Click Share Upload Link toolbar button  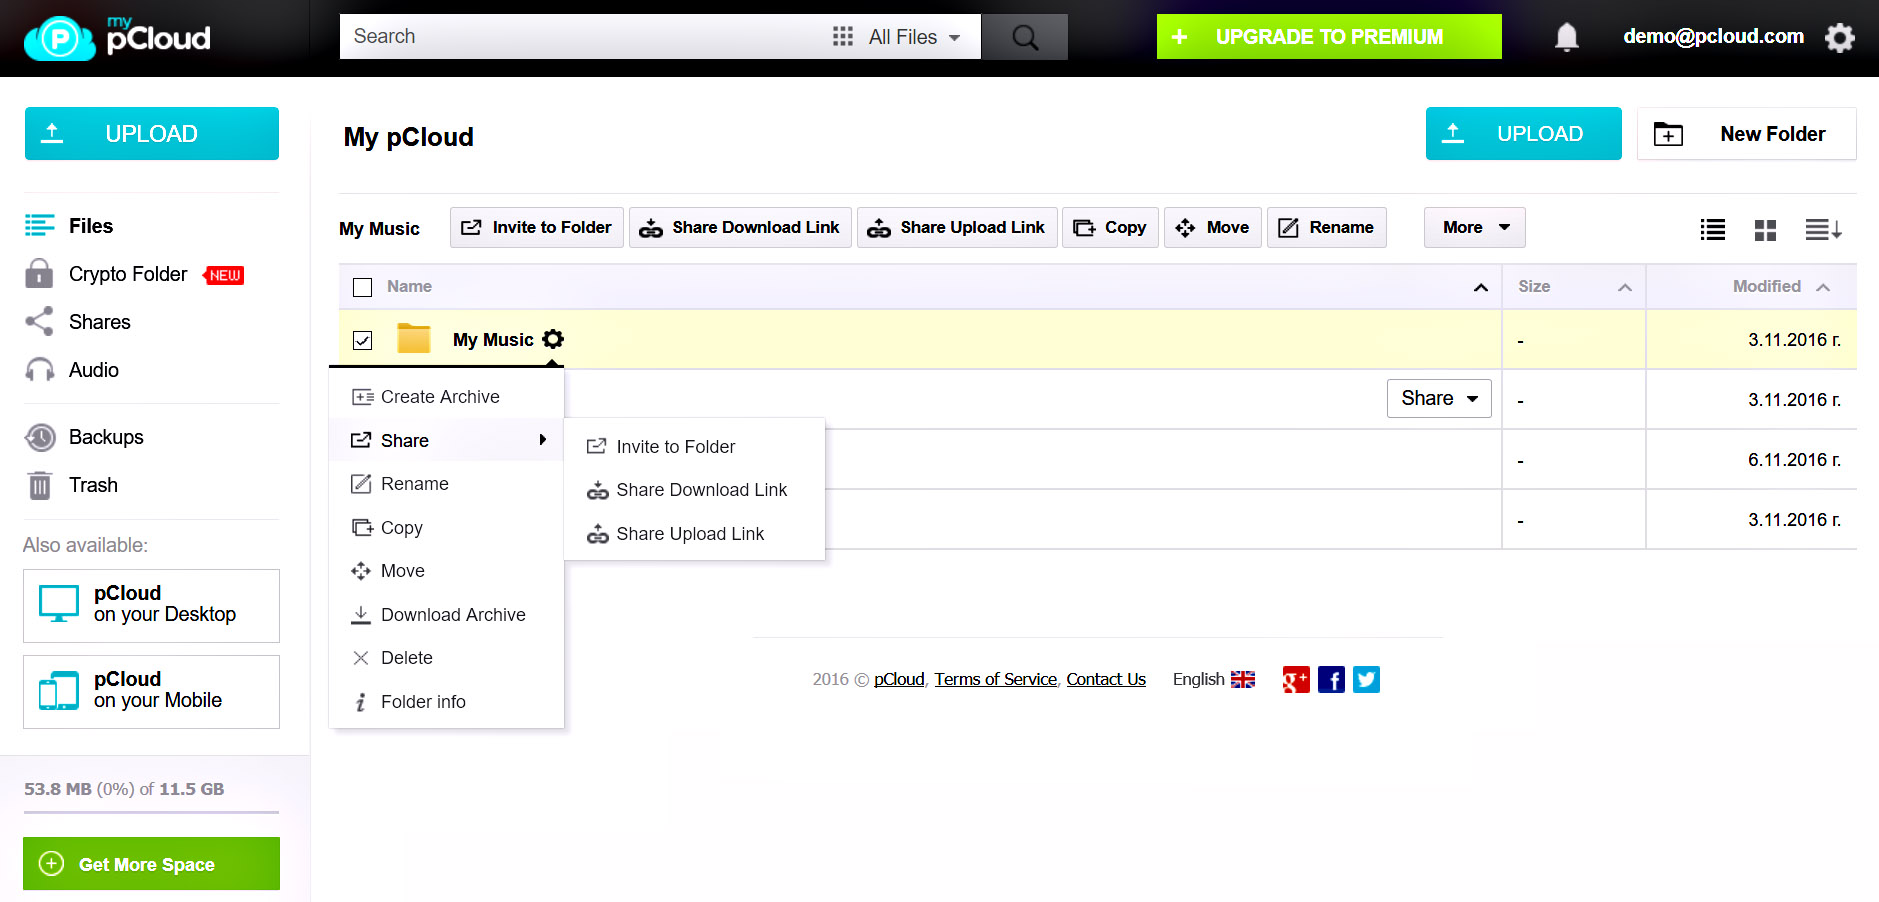(957, 227)
